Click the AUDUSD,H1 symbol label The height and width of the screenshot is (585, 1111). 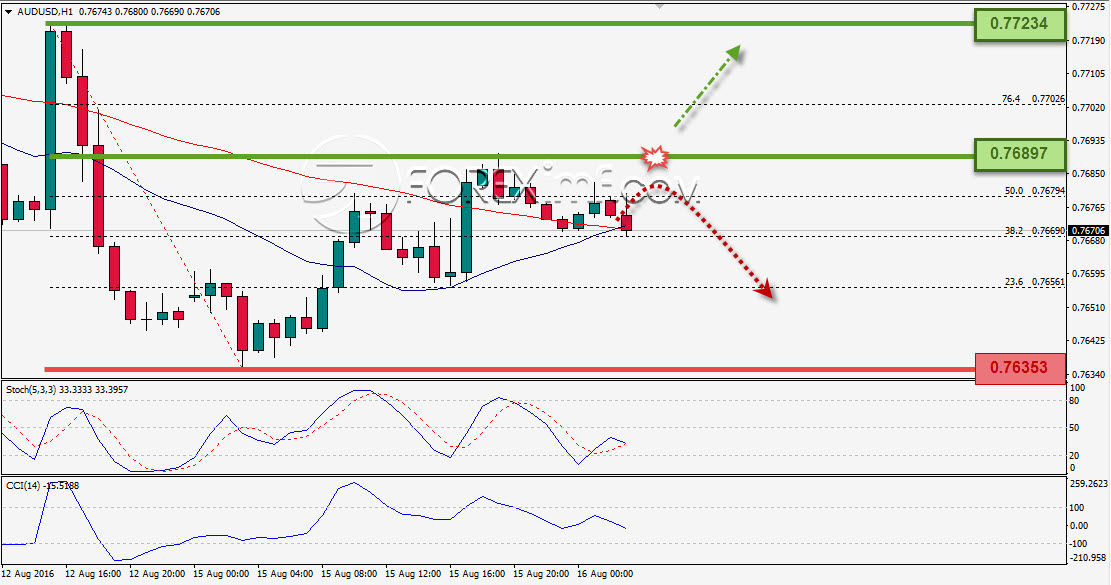pos(45,12)
